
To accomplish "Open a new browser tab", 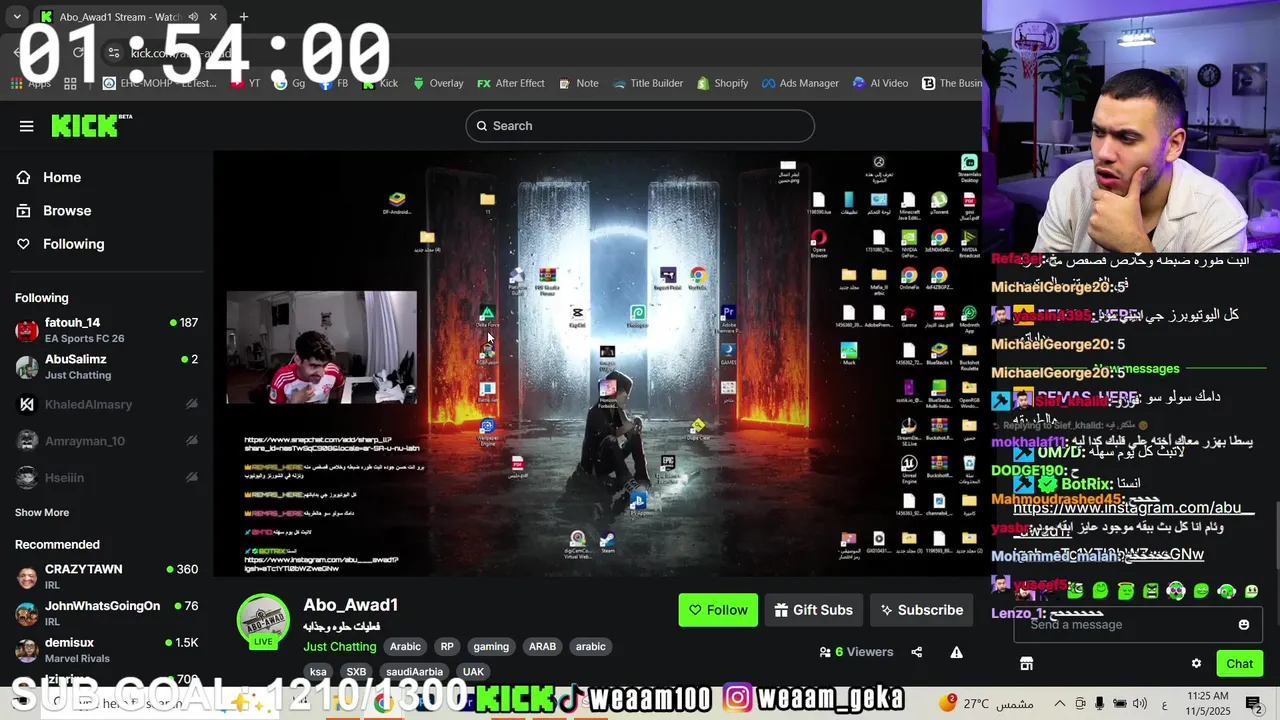I will point(243,17).
